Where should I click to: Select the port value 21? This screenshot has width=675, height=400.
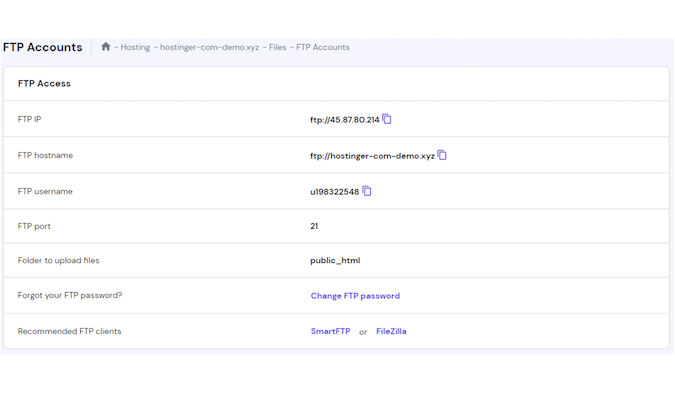tap(314, 226)
